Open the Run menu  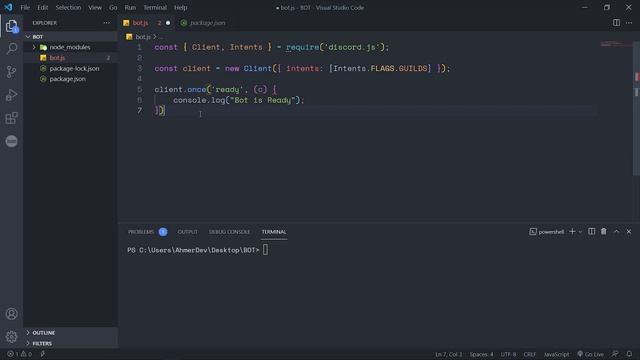point(130,7)
